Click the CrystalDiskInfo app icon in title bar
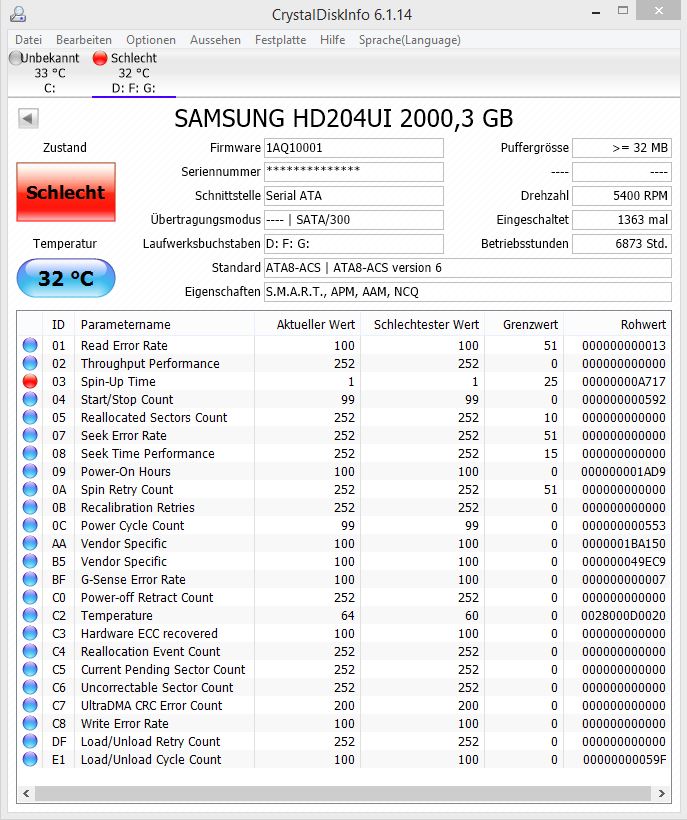This screenshot has width=687, height=820. coord(18,14)
